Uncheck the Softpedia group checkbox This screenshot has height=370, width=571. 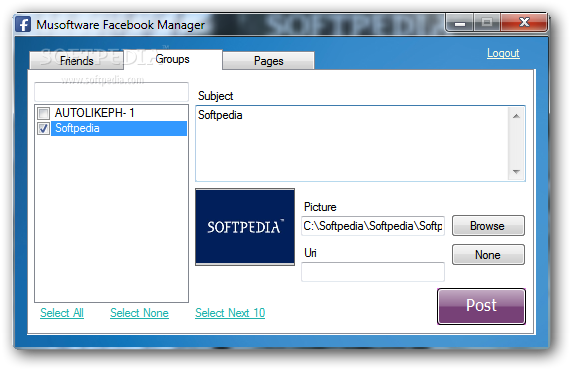(x=43, y=128)
